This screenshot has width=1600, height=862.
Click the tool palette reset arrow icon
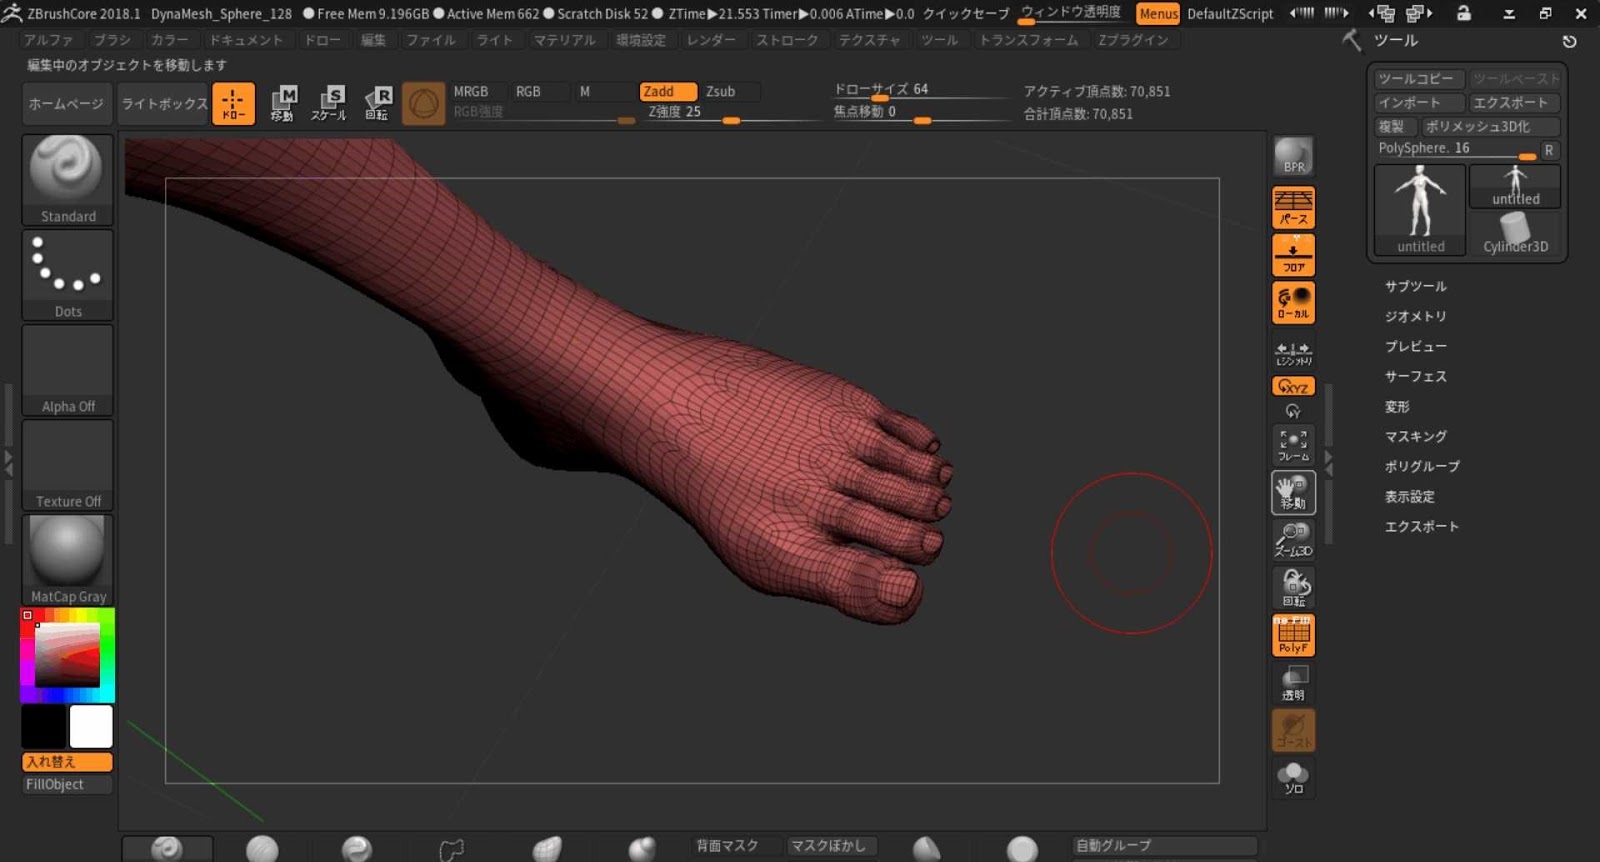click(1569, 41)
